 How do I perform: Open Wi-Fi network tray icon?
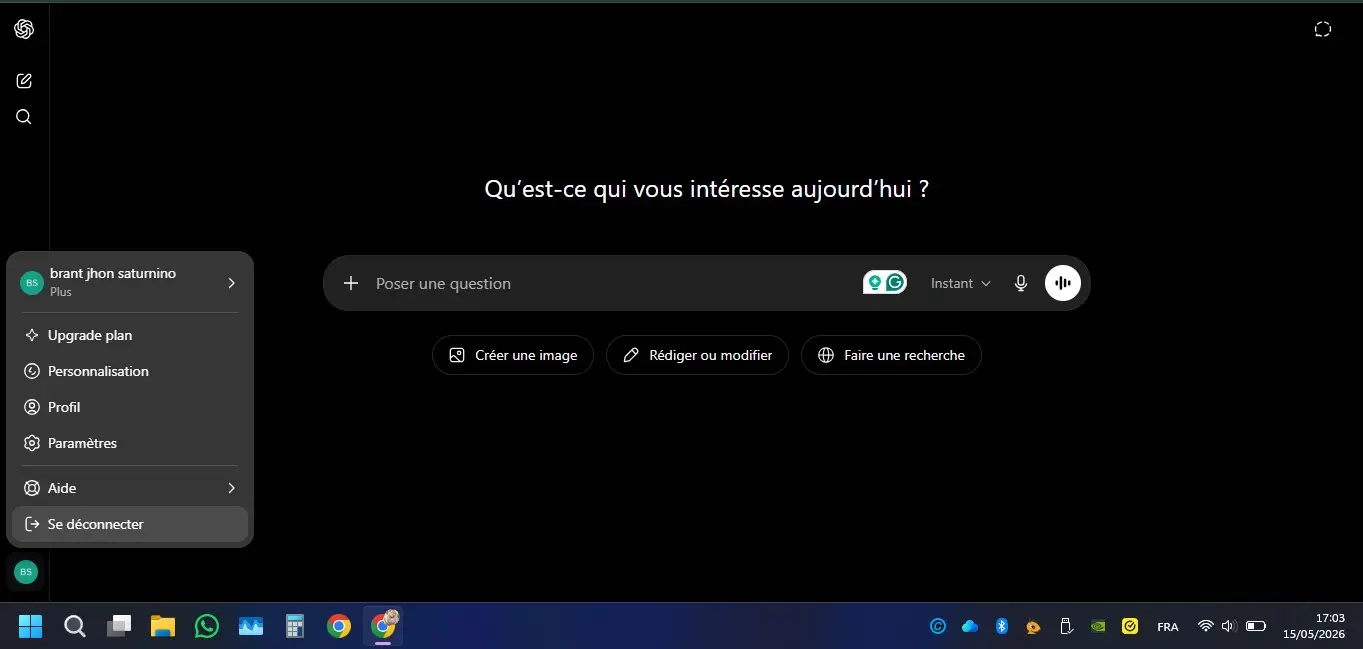coord(1206,627)
